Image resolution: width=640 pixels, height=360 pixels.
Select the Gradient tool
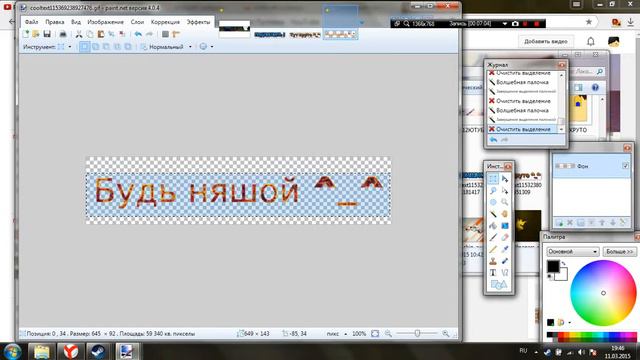505,226
